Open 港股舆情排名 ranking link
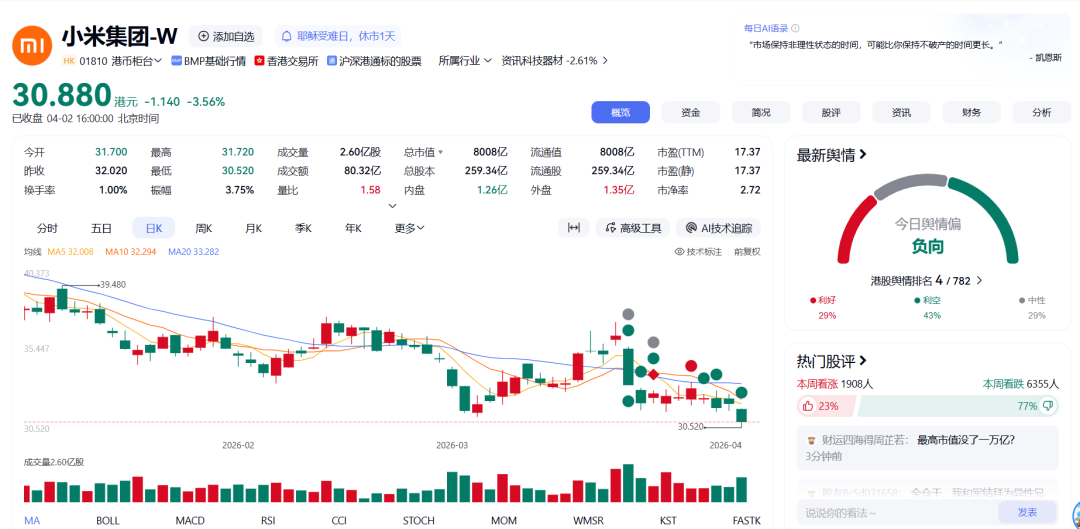The height and width of the screenshot is (529, 1080). (x=926, y=281)
